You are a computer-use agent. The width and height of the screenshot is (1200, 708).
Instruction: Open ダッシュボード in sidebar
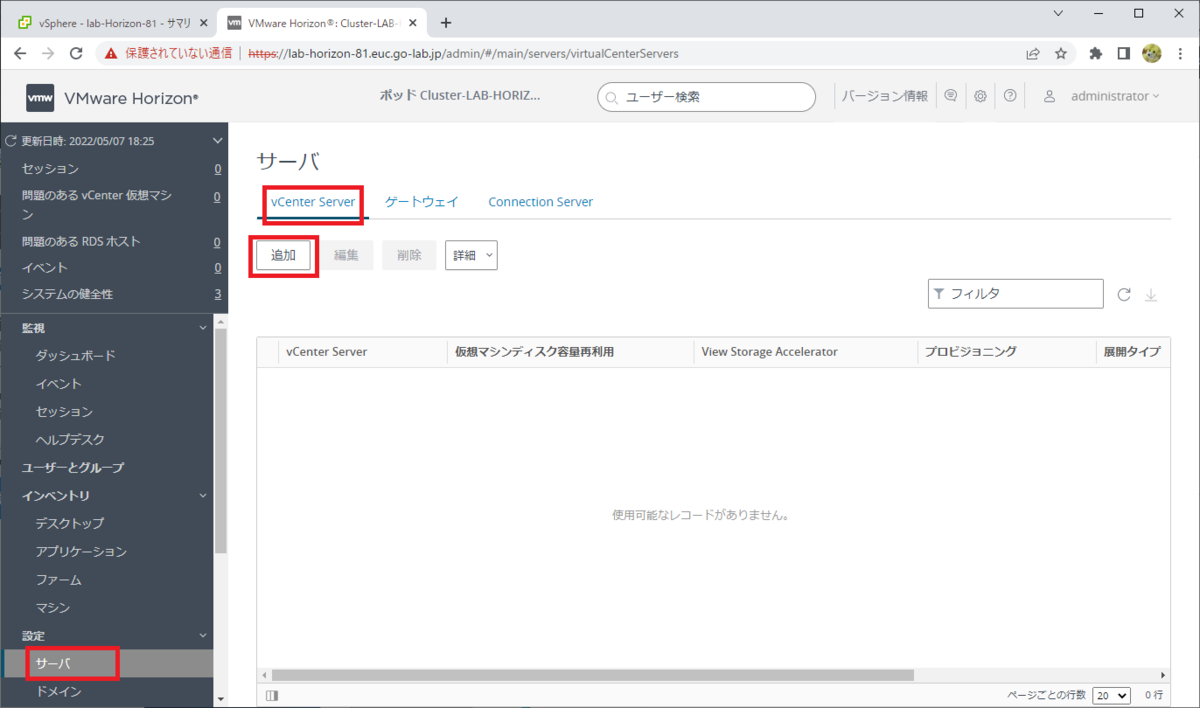coord(76,355)
